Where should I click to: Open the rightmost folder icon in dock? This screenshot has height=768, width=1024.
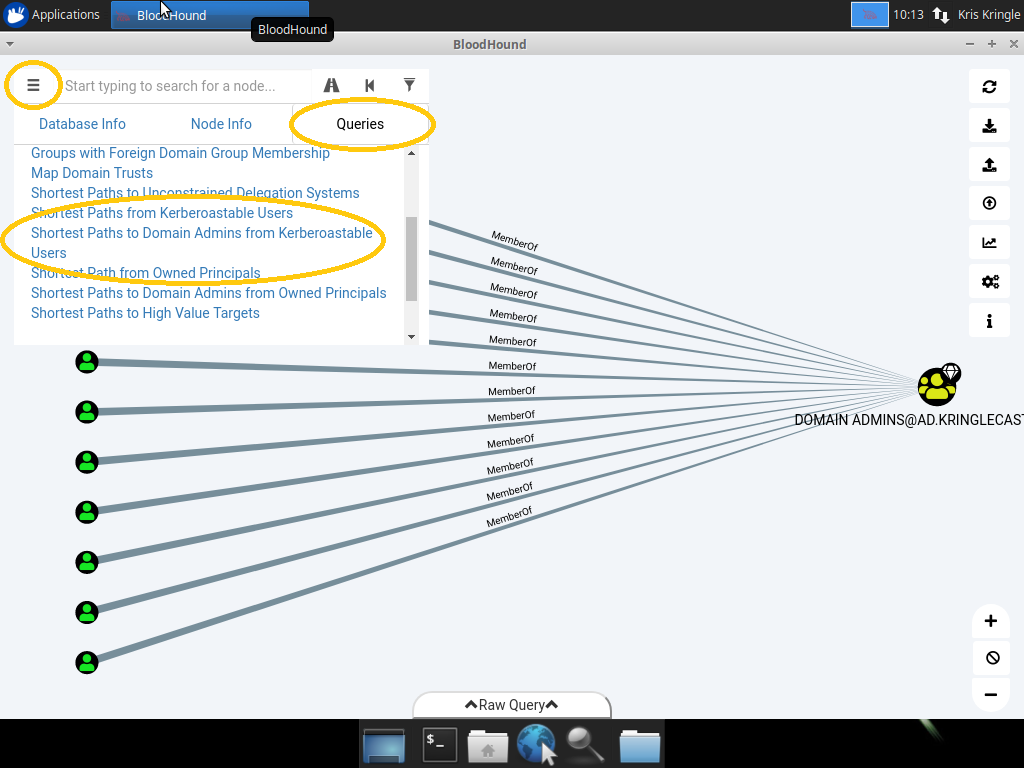pyautogui.click(x=640, y=746)
